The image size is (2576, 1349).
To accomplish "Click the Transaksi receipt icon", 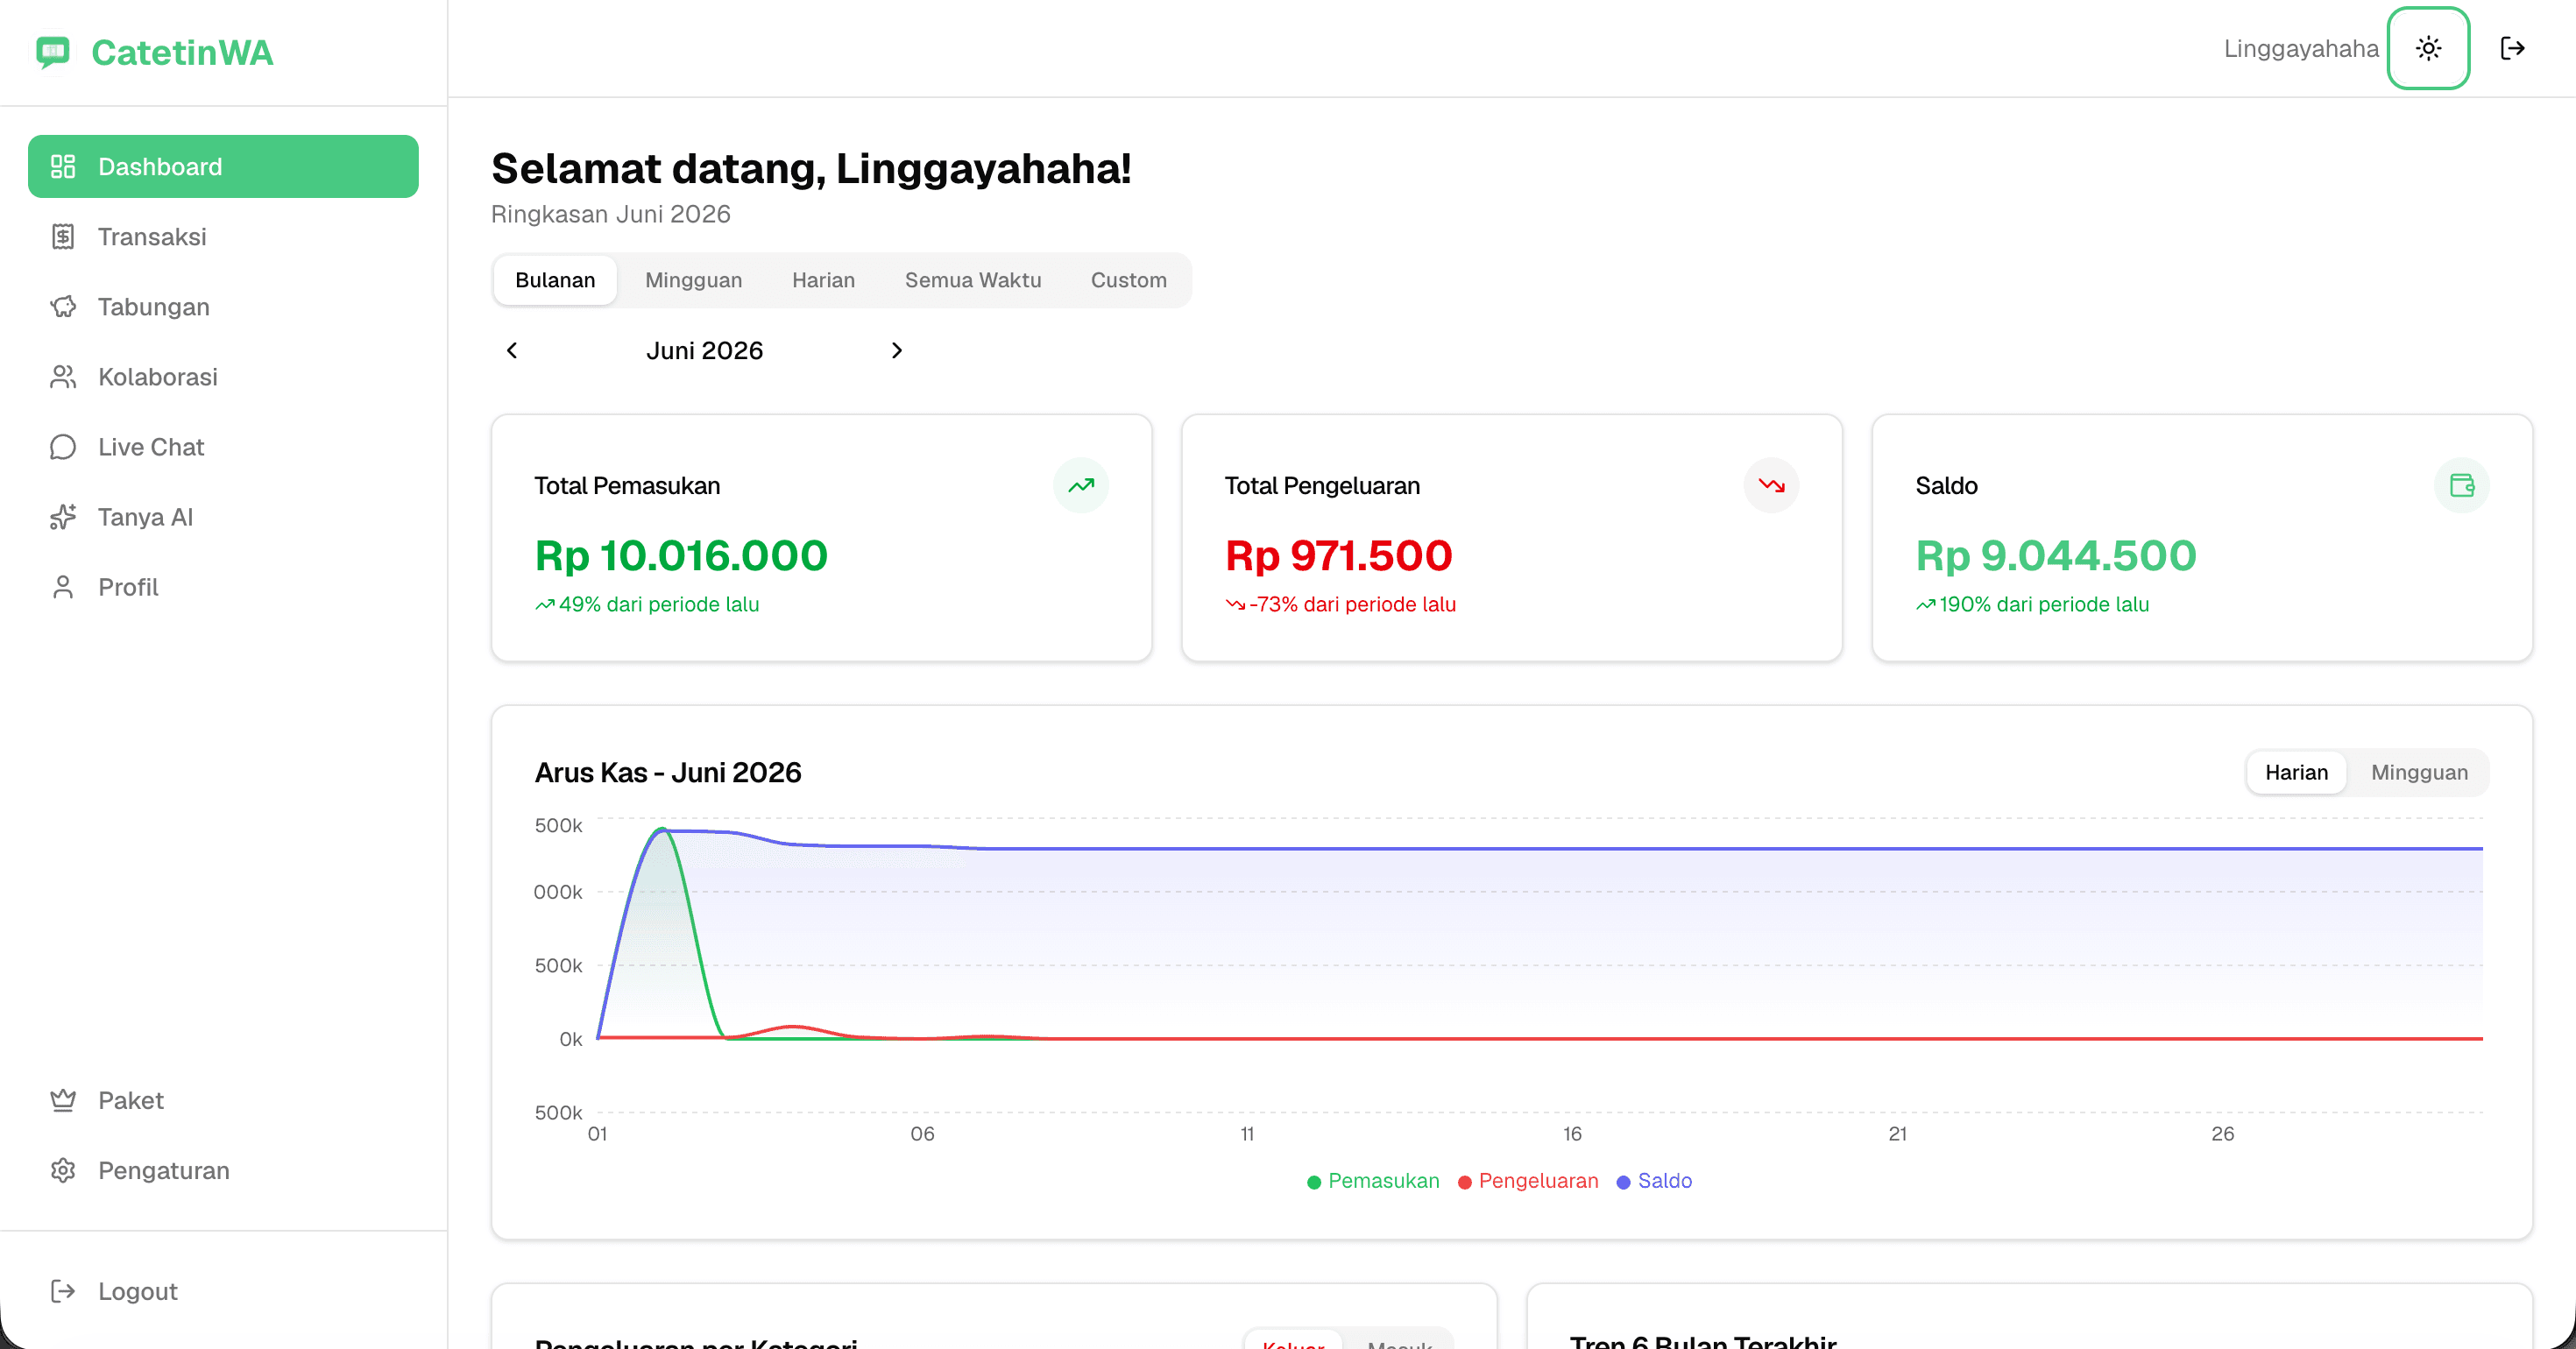I will (x=63, y=237).
